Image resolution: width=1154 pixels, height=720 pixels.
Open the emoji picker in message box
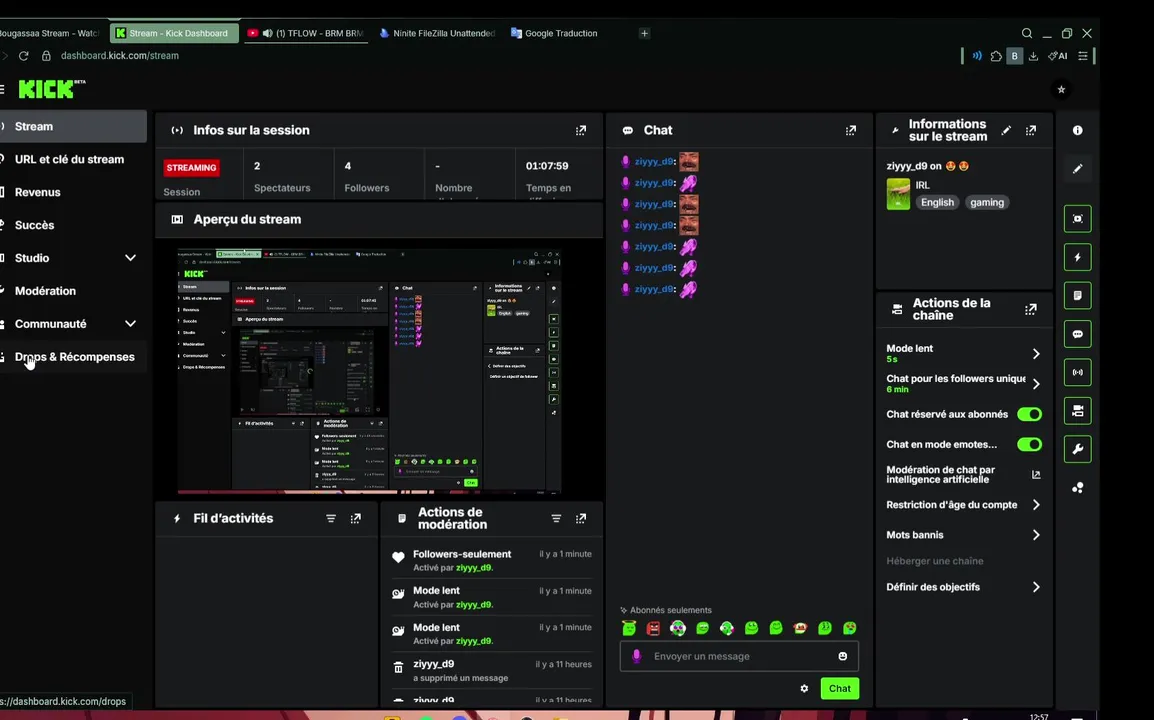click(x=843, y=656)
